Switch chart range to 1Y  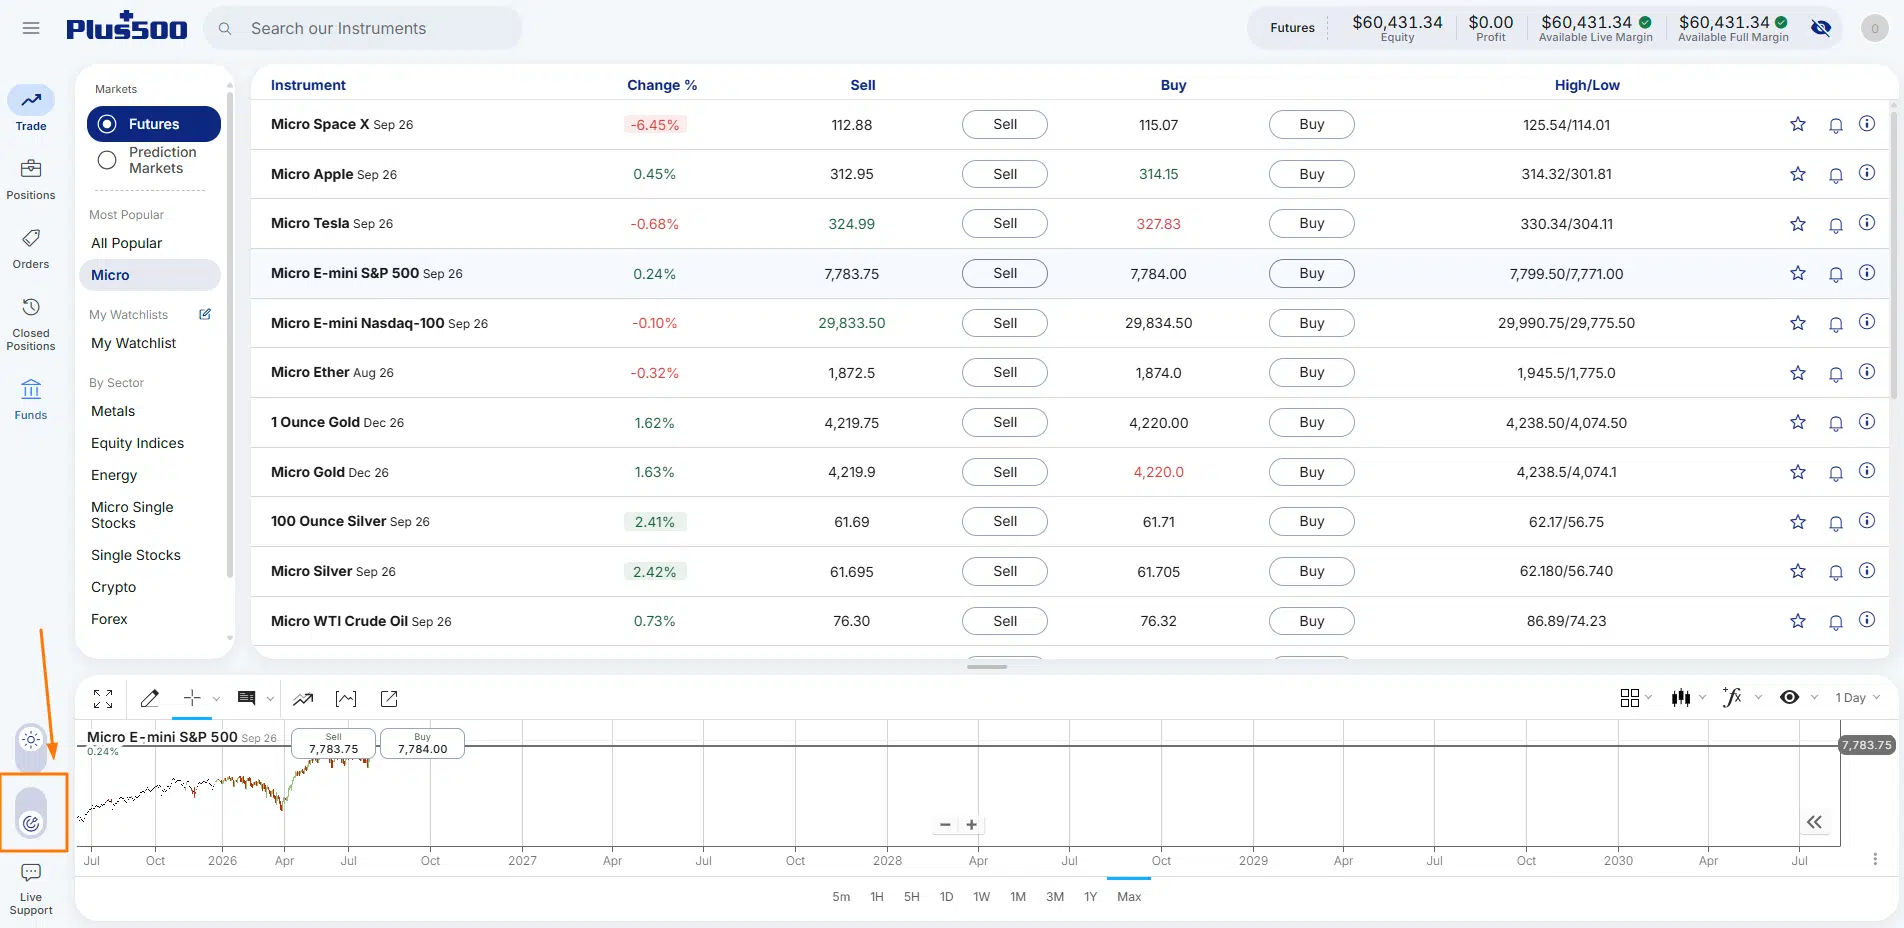1090,897
